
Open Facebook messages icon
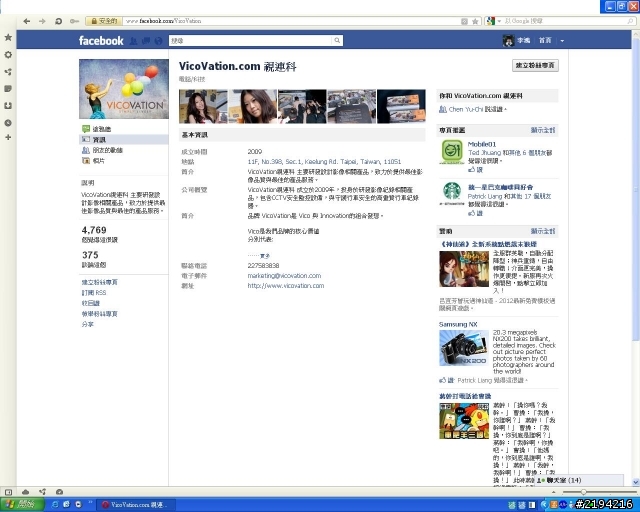pos(146,41)
